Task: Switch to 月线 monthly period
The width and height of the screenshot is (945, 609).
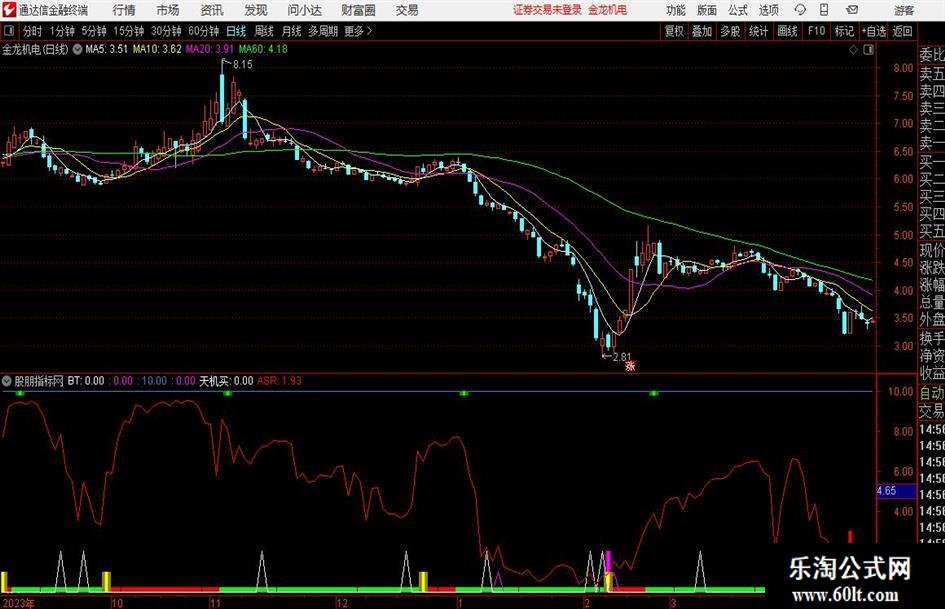Action: (x=291, y=31)
